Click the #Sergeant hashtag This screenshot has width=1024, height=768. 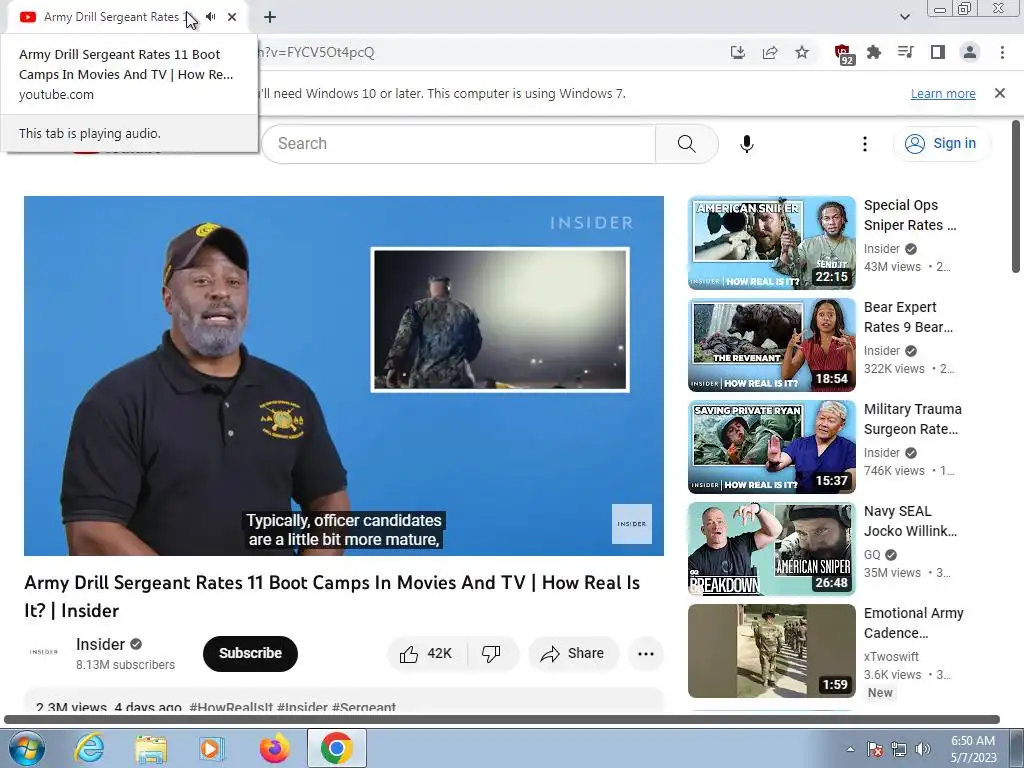pyautogui.click(x=364, y=707)
